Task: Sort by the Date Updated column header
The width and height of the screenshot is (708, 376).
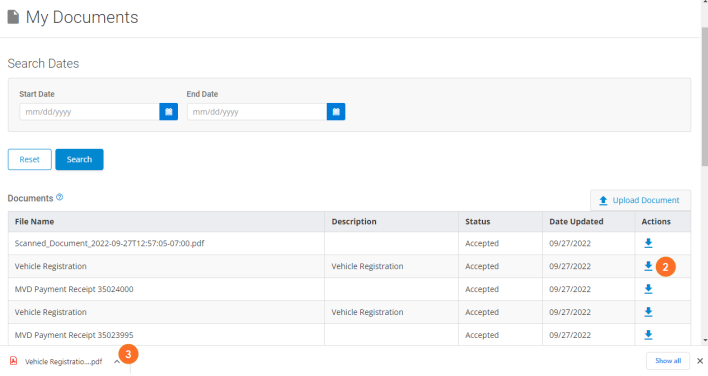Action: coord(576,222)
